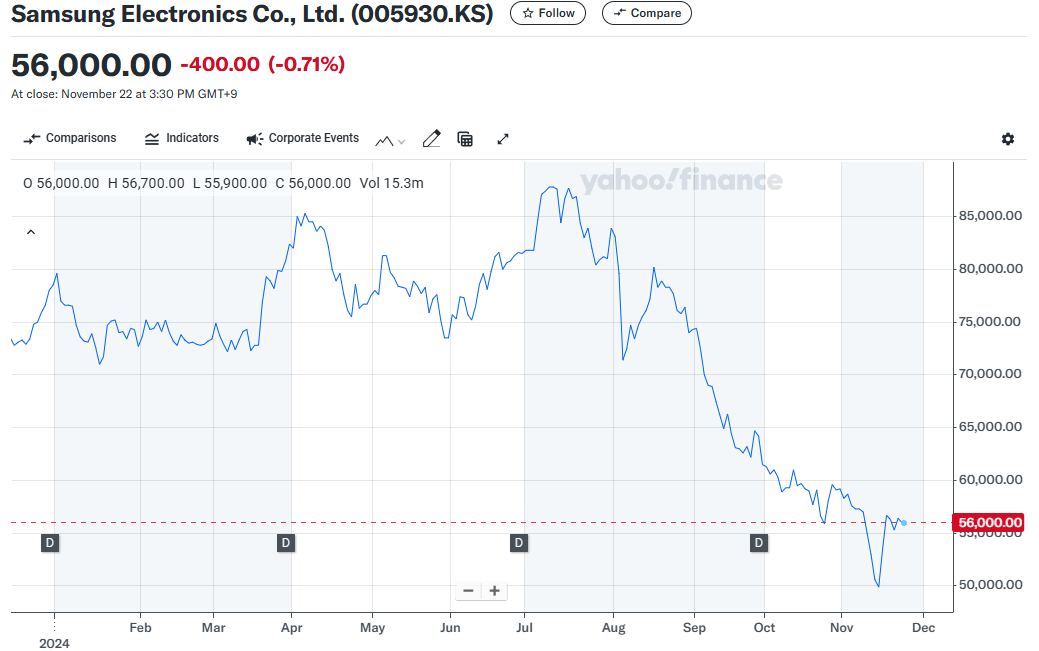Click dividend marker near April
Viewport: 1039px width, 651px height.
point(286,543)
